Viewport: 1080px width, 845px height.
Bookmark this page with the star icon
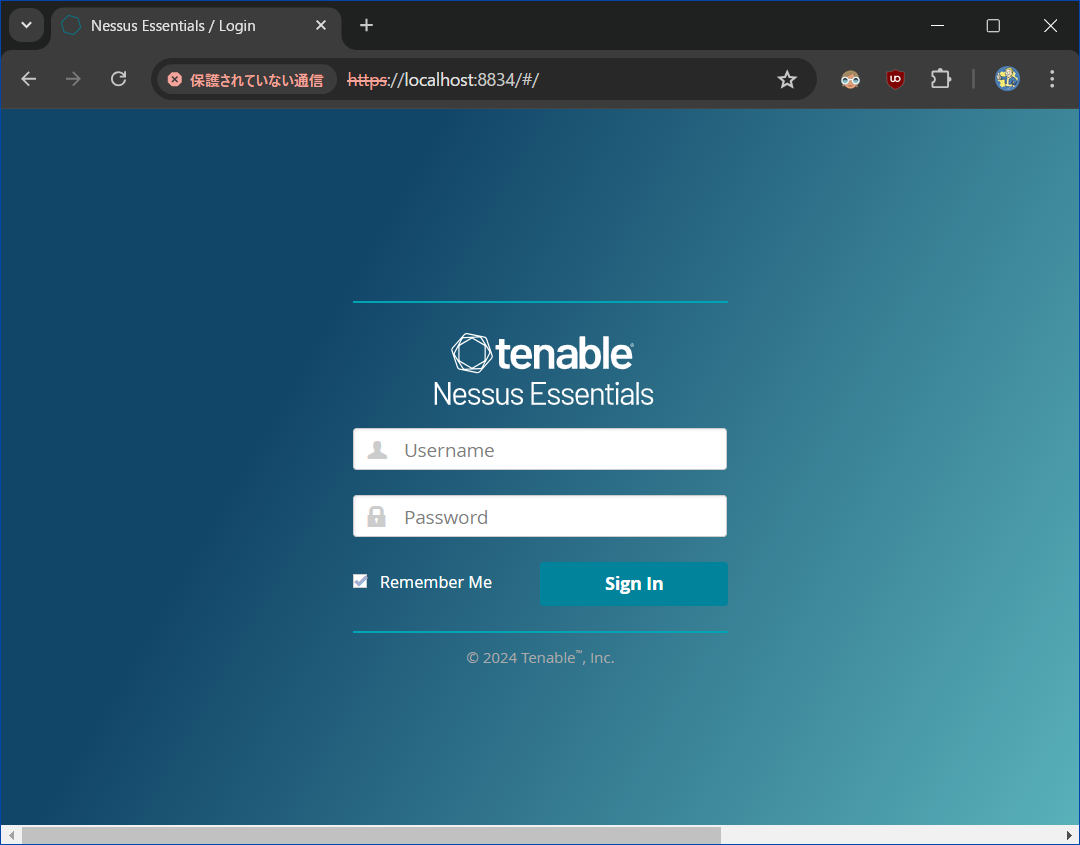point(787,80)
